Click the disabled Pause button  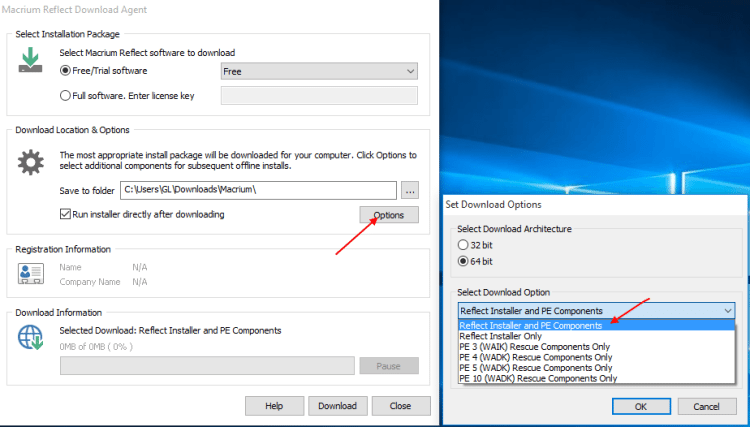[388, 366]
